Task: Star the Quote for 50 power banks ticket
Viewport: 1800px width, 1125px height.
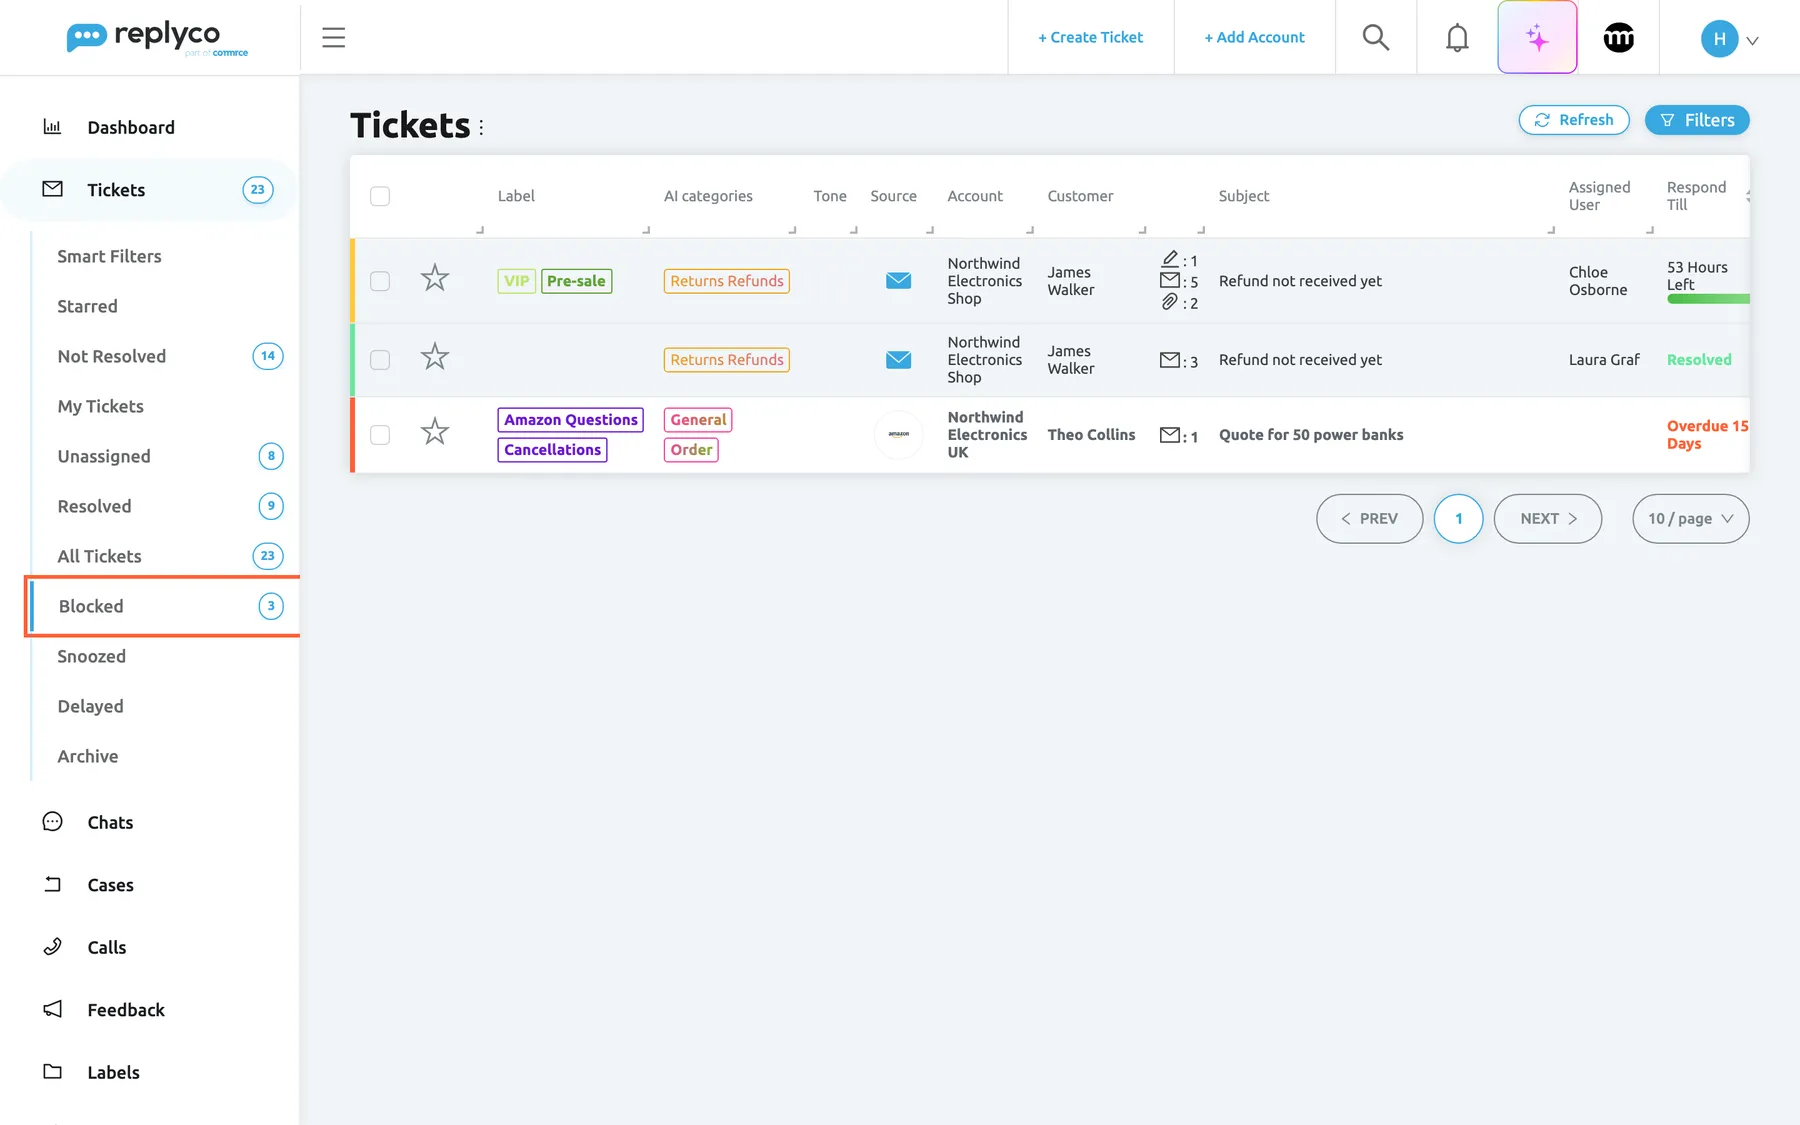Action: [434, 432]
